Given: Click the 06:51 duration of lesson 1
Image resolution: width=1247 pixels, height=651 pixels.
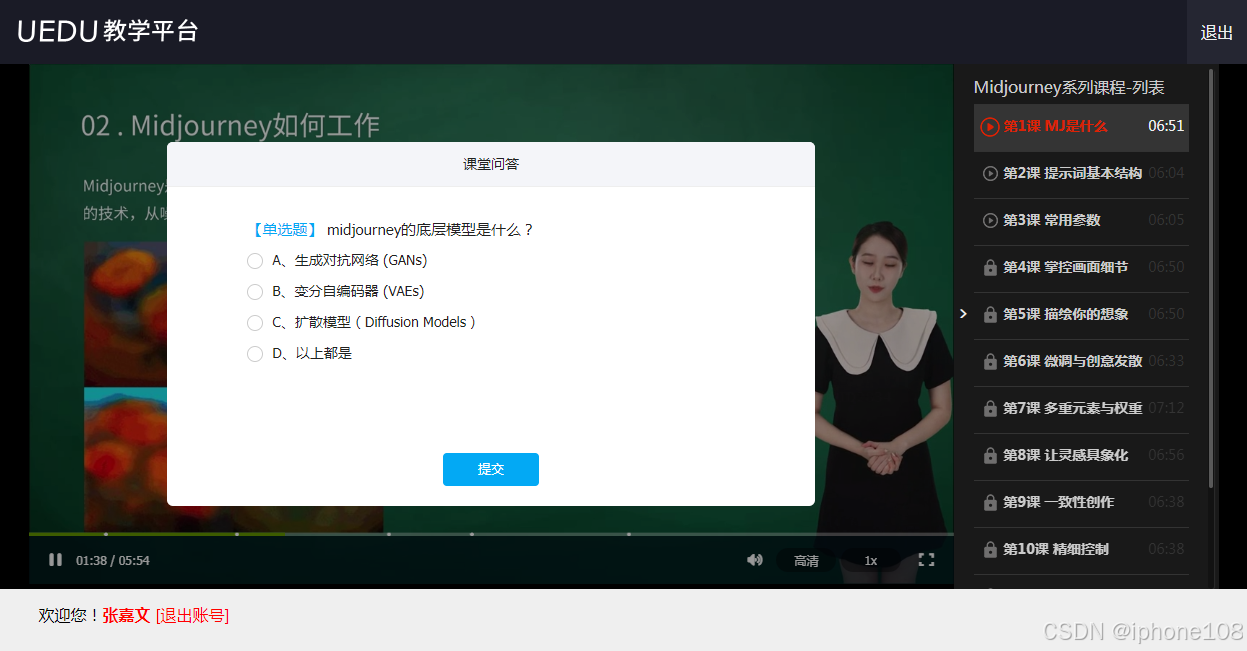Looking at the screenshot, I should pos(1166,127).
